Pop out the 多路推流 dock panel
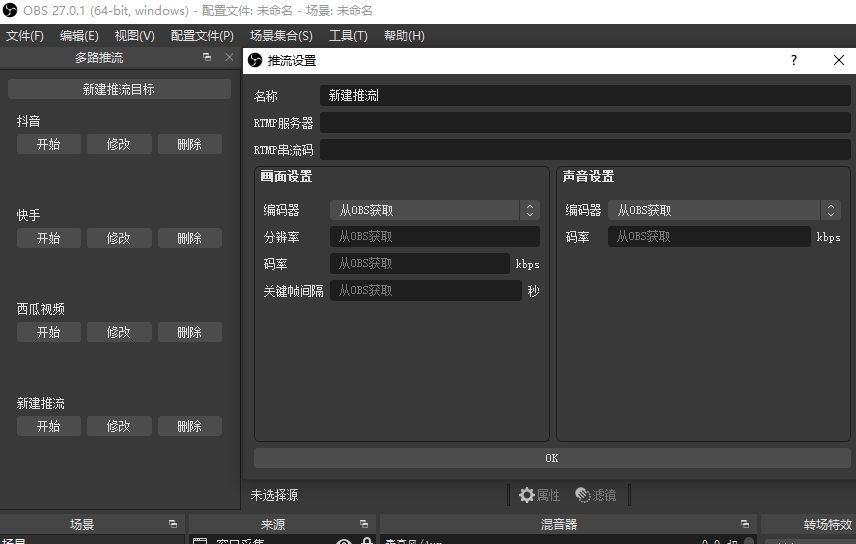Image resolution: width=856 pixels, height=544 pixels. (x=207, y=58)
